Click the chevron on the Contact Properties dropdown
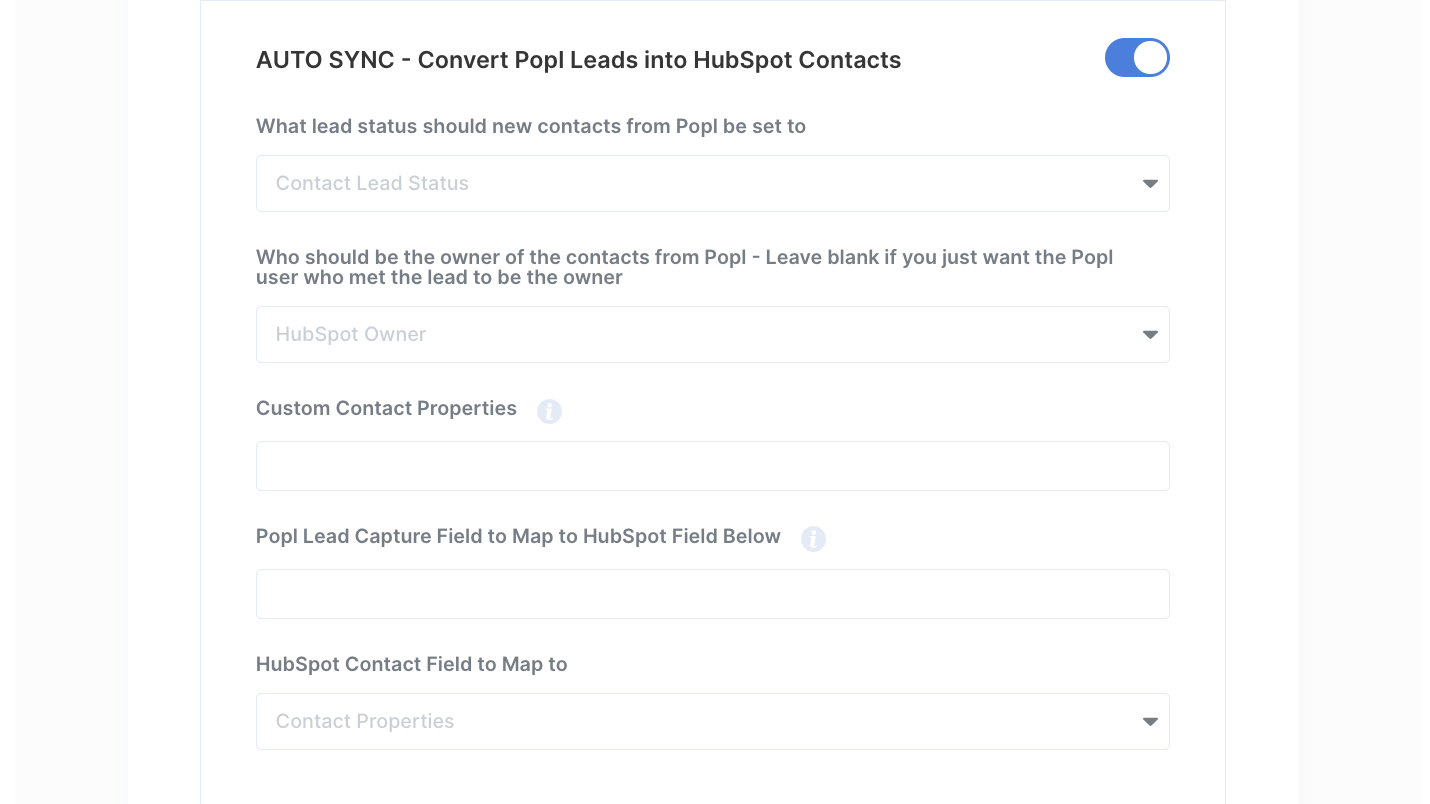Screen dimensions: 1430x804 tap(1148, 721)
